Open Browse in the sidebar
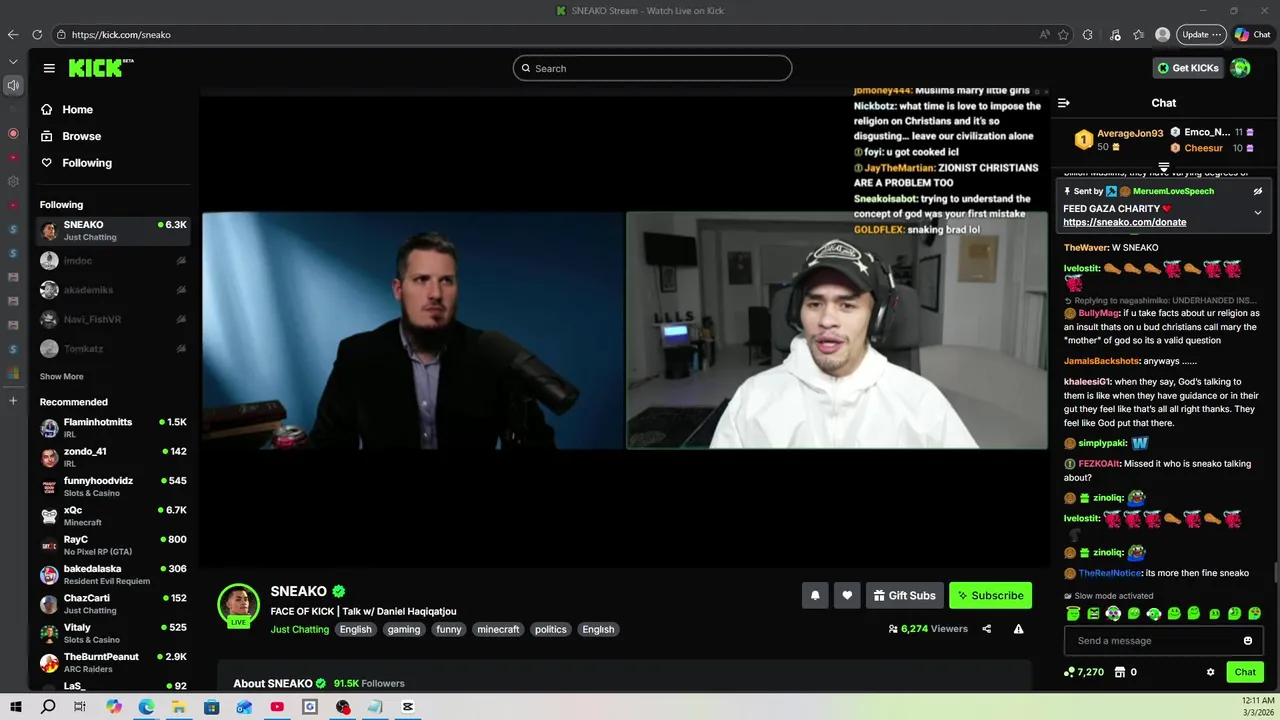 pos(71,136)
